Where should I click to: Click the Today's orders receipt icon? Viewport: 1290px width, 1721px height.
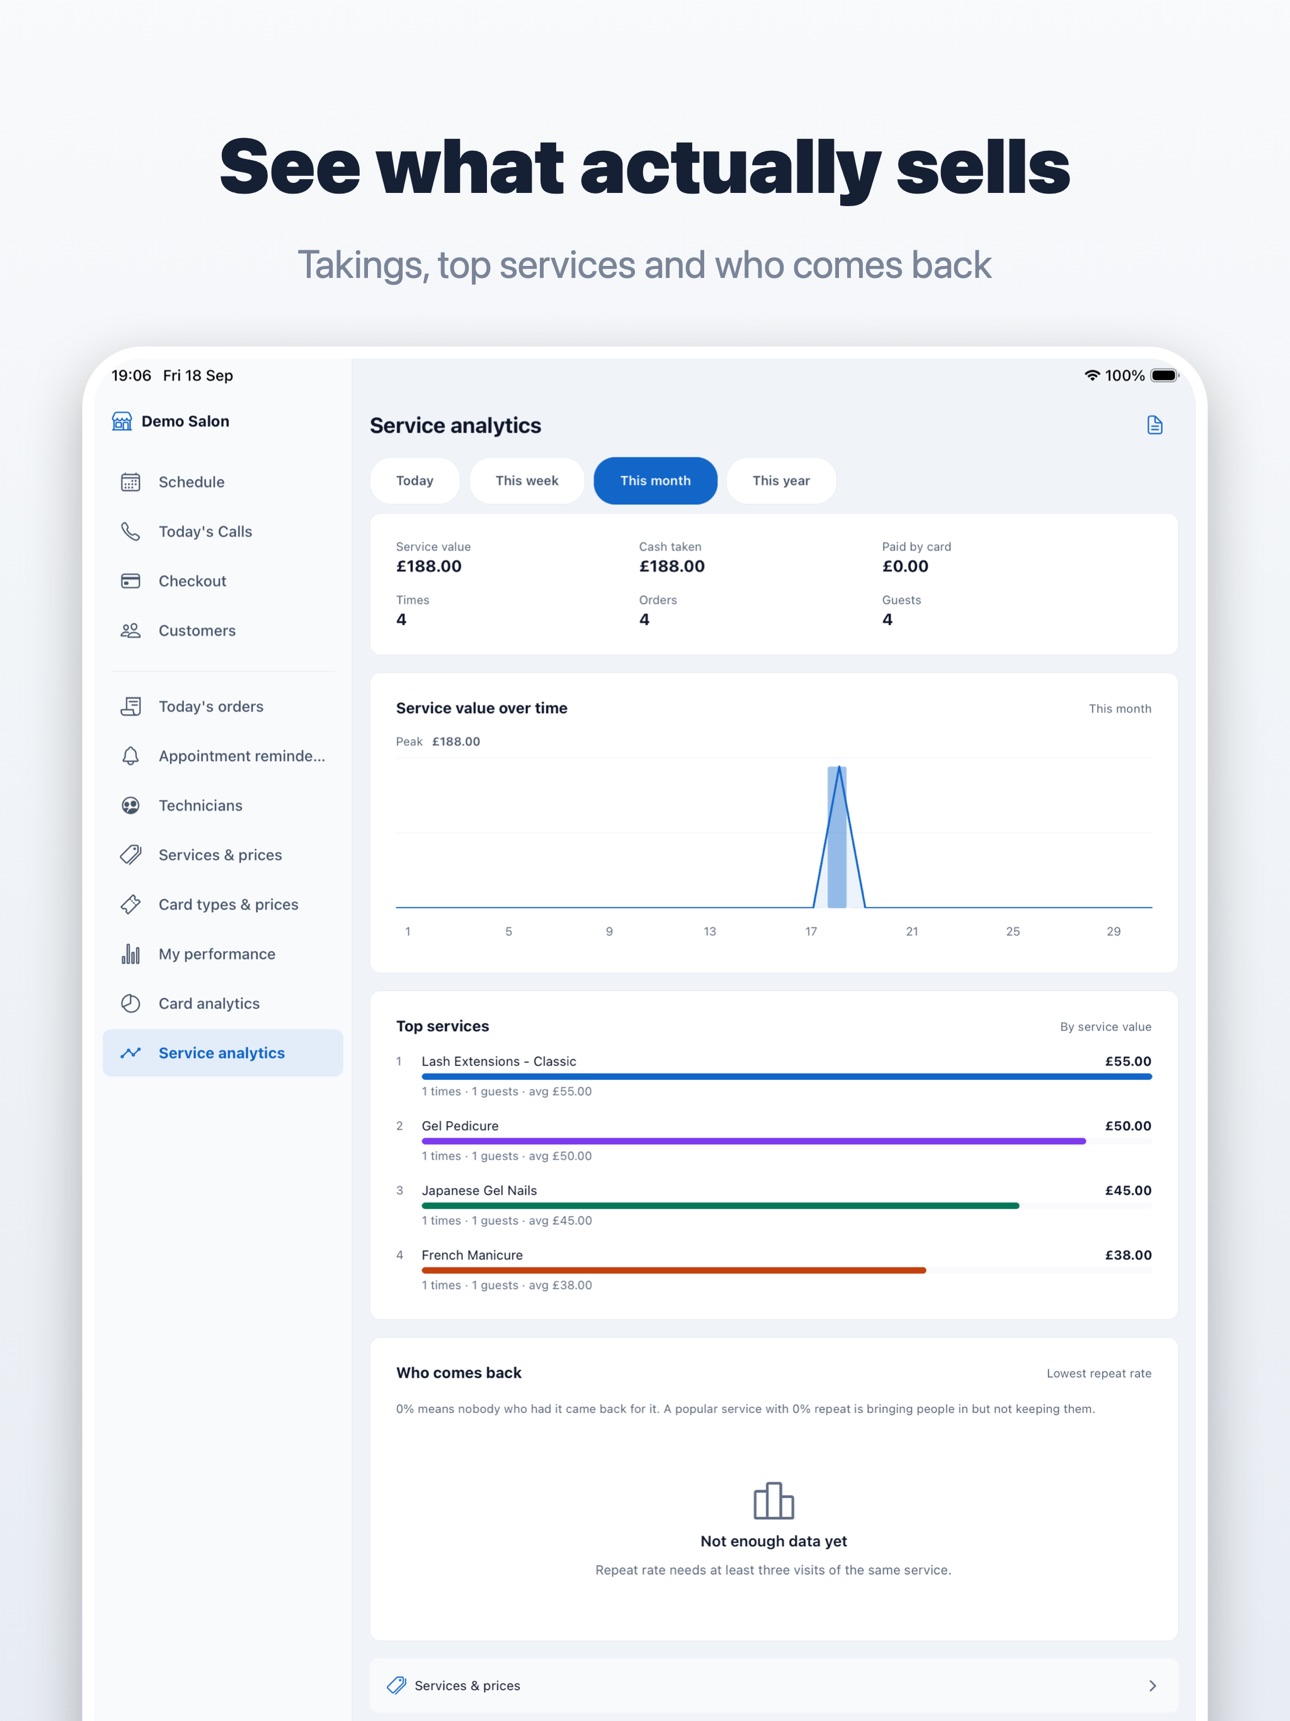[x=131, y=706]
